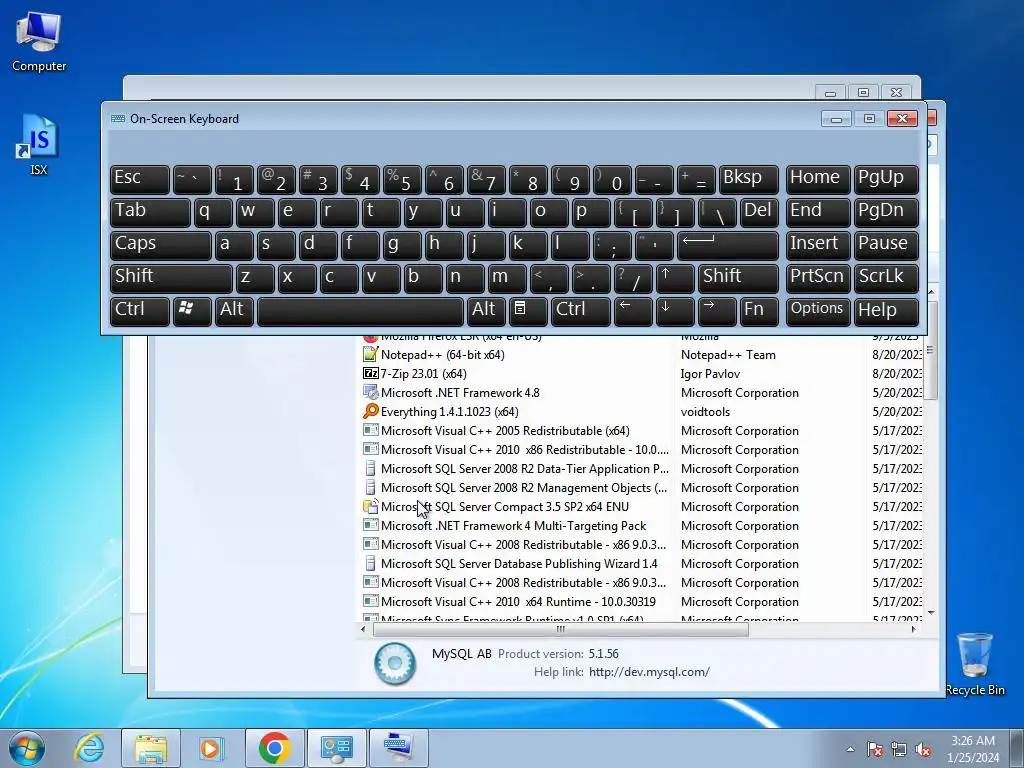
Task: Open the Computer desktop icon
Action: click(39, 42)
